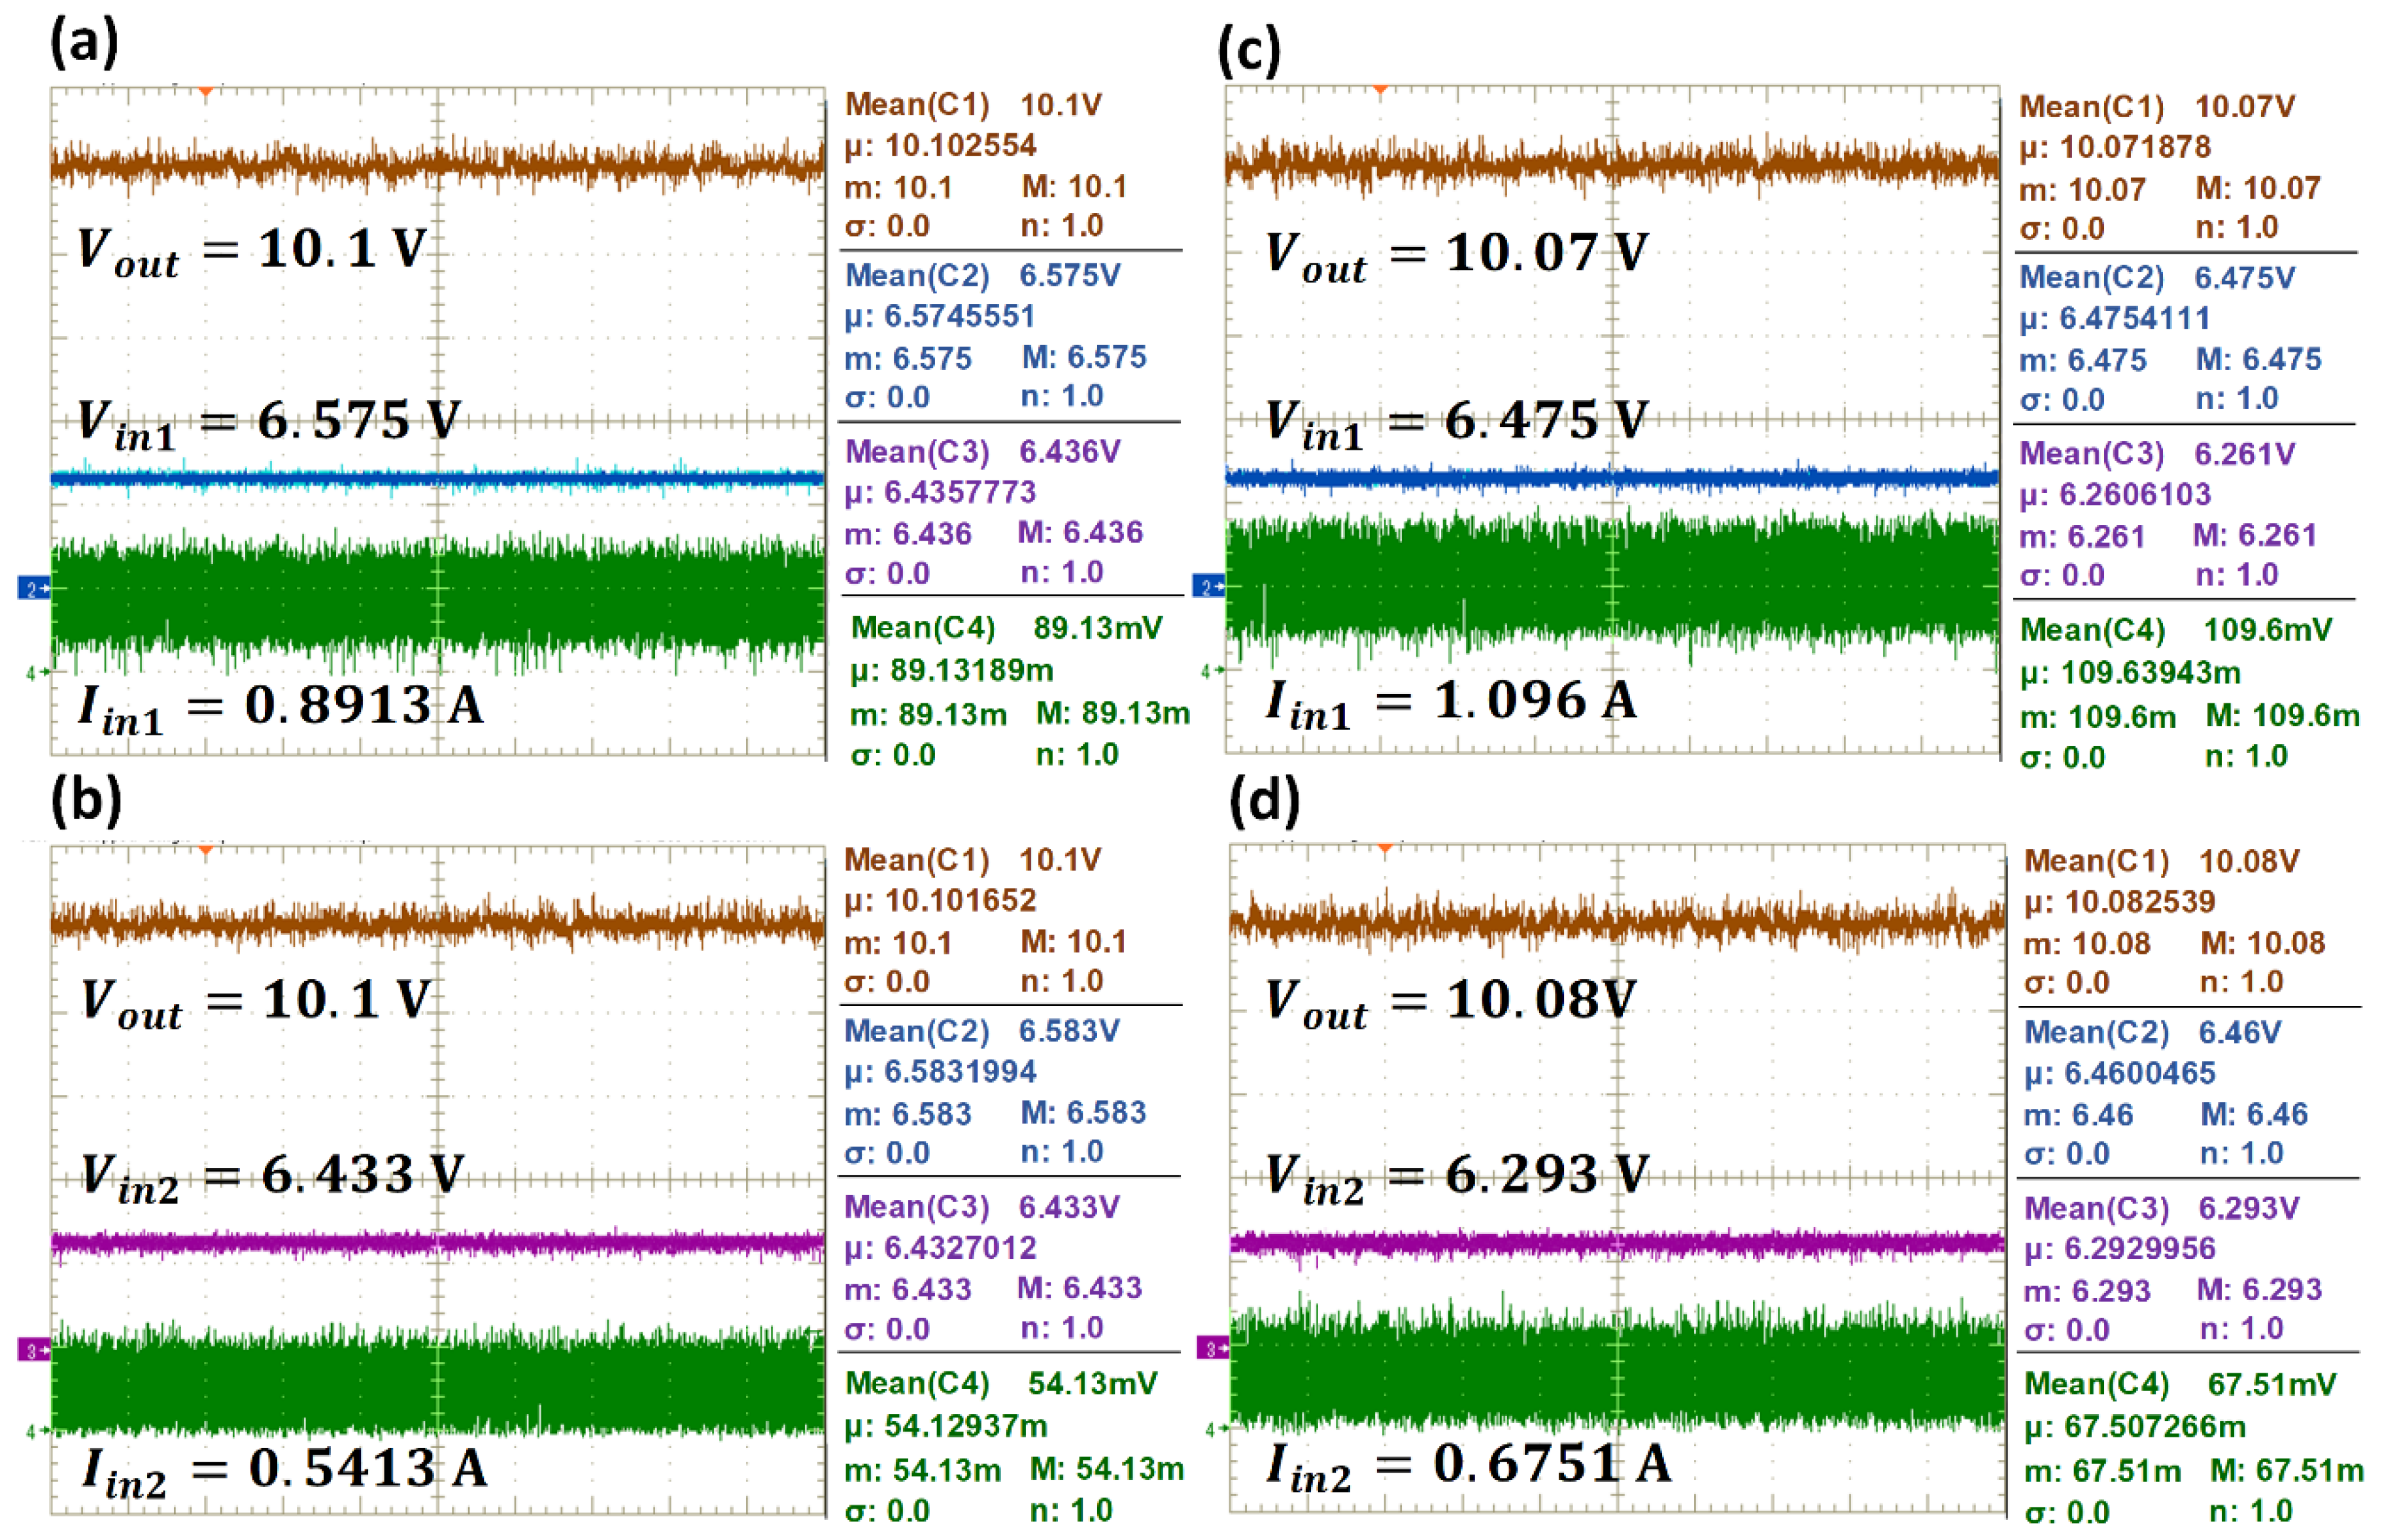
Task: Click the Vout = 10.07 V annotation
Action: pos(1456,254)
